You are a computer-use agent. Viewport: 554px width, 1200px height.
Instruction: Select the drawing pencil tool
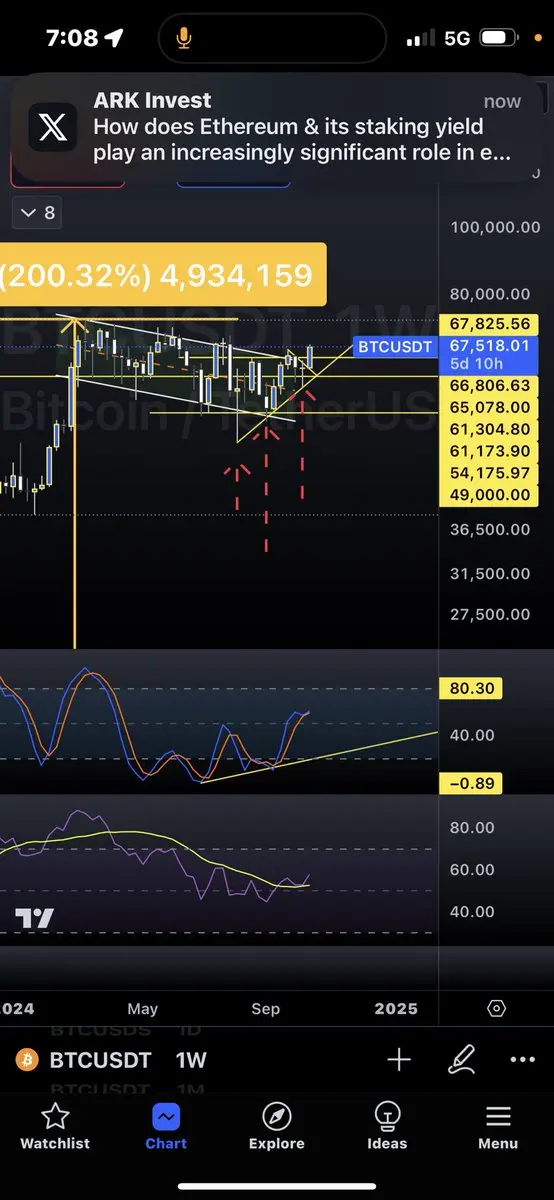(462, 1059)
